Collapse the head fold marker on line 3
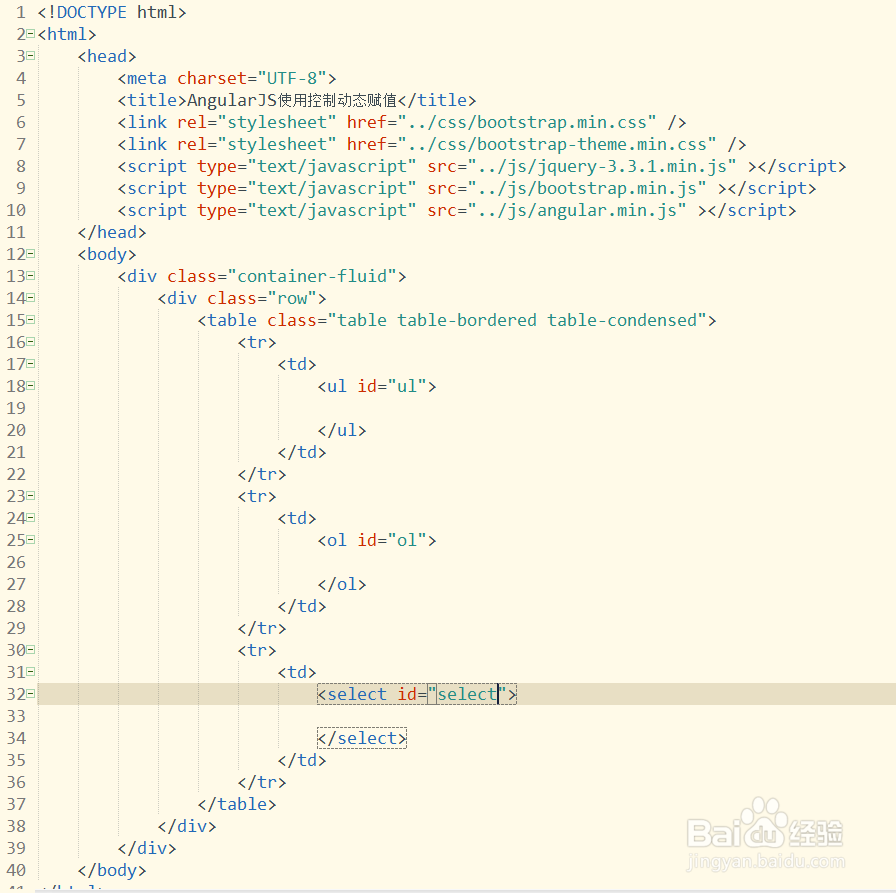Image resolution: width=896 pixels, height=893 pixels. click(31, 56)
